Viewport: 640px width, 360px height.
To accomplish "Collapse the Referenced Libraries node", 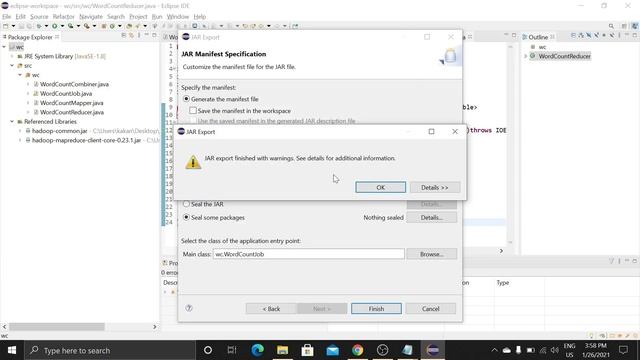I will [12, 121].
